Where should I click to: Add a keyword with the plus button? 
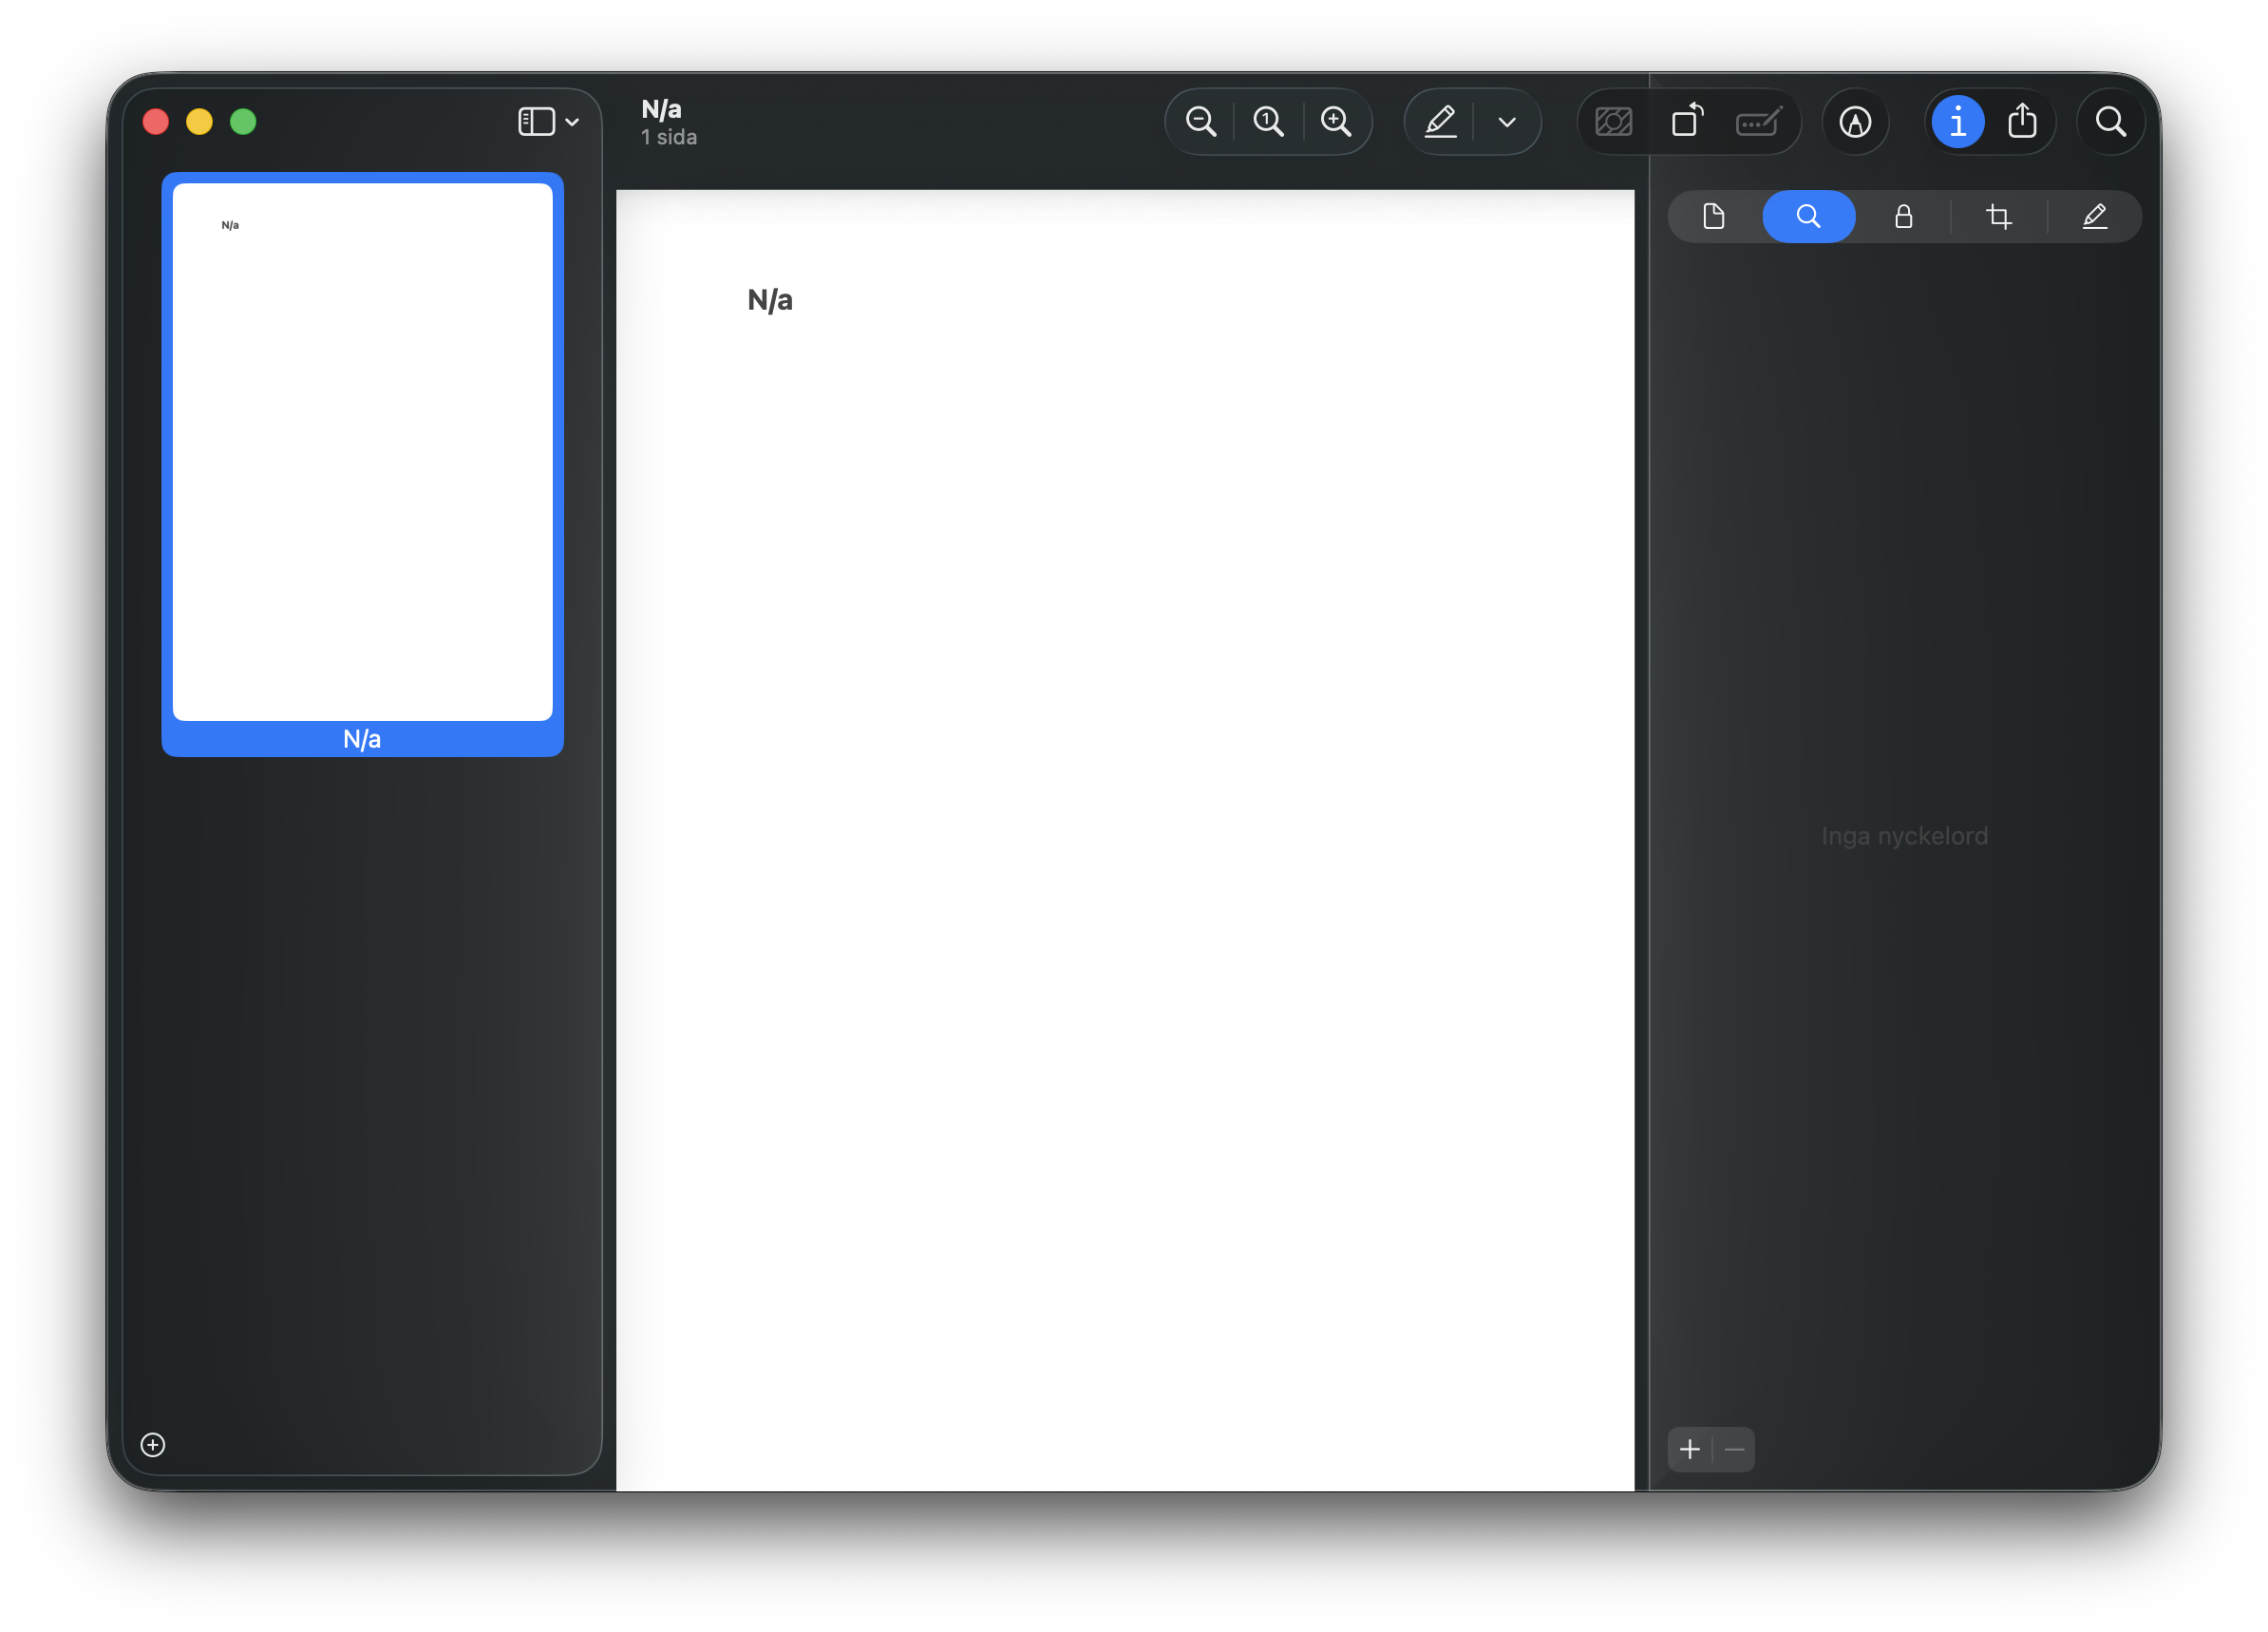coord(1690,1449)
